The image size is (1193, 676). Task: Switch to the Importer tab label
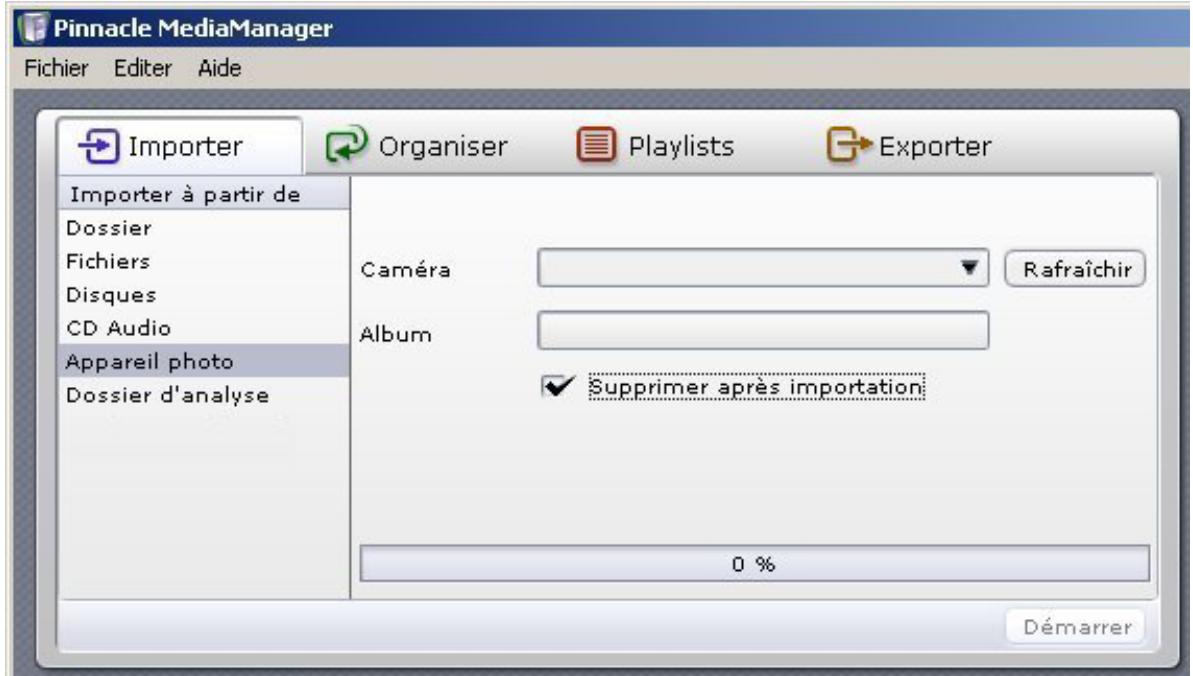(x=186, y=146)
